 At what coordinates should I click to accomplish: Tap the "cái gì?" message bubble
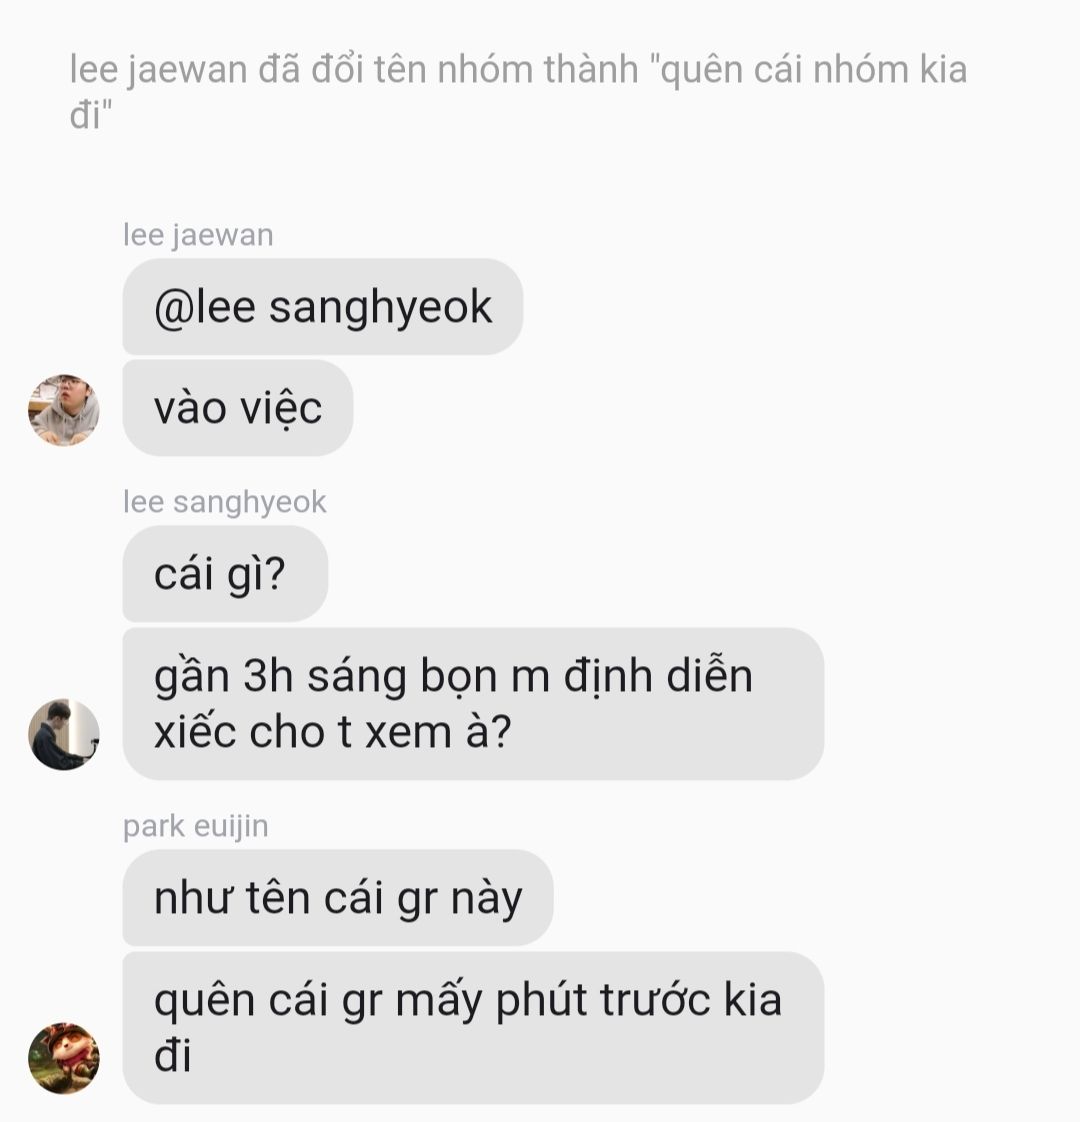pos(225,574)
